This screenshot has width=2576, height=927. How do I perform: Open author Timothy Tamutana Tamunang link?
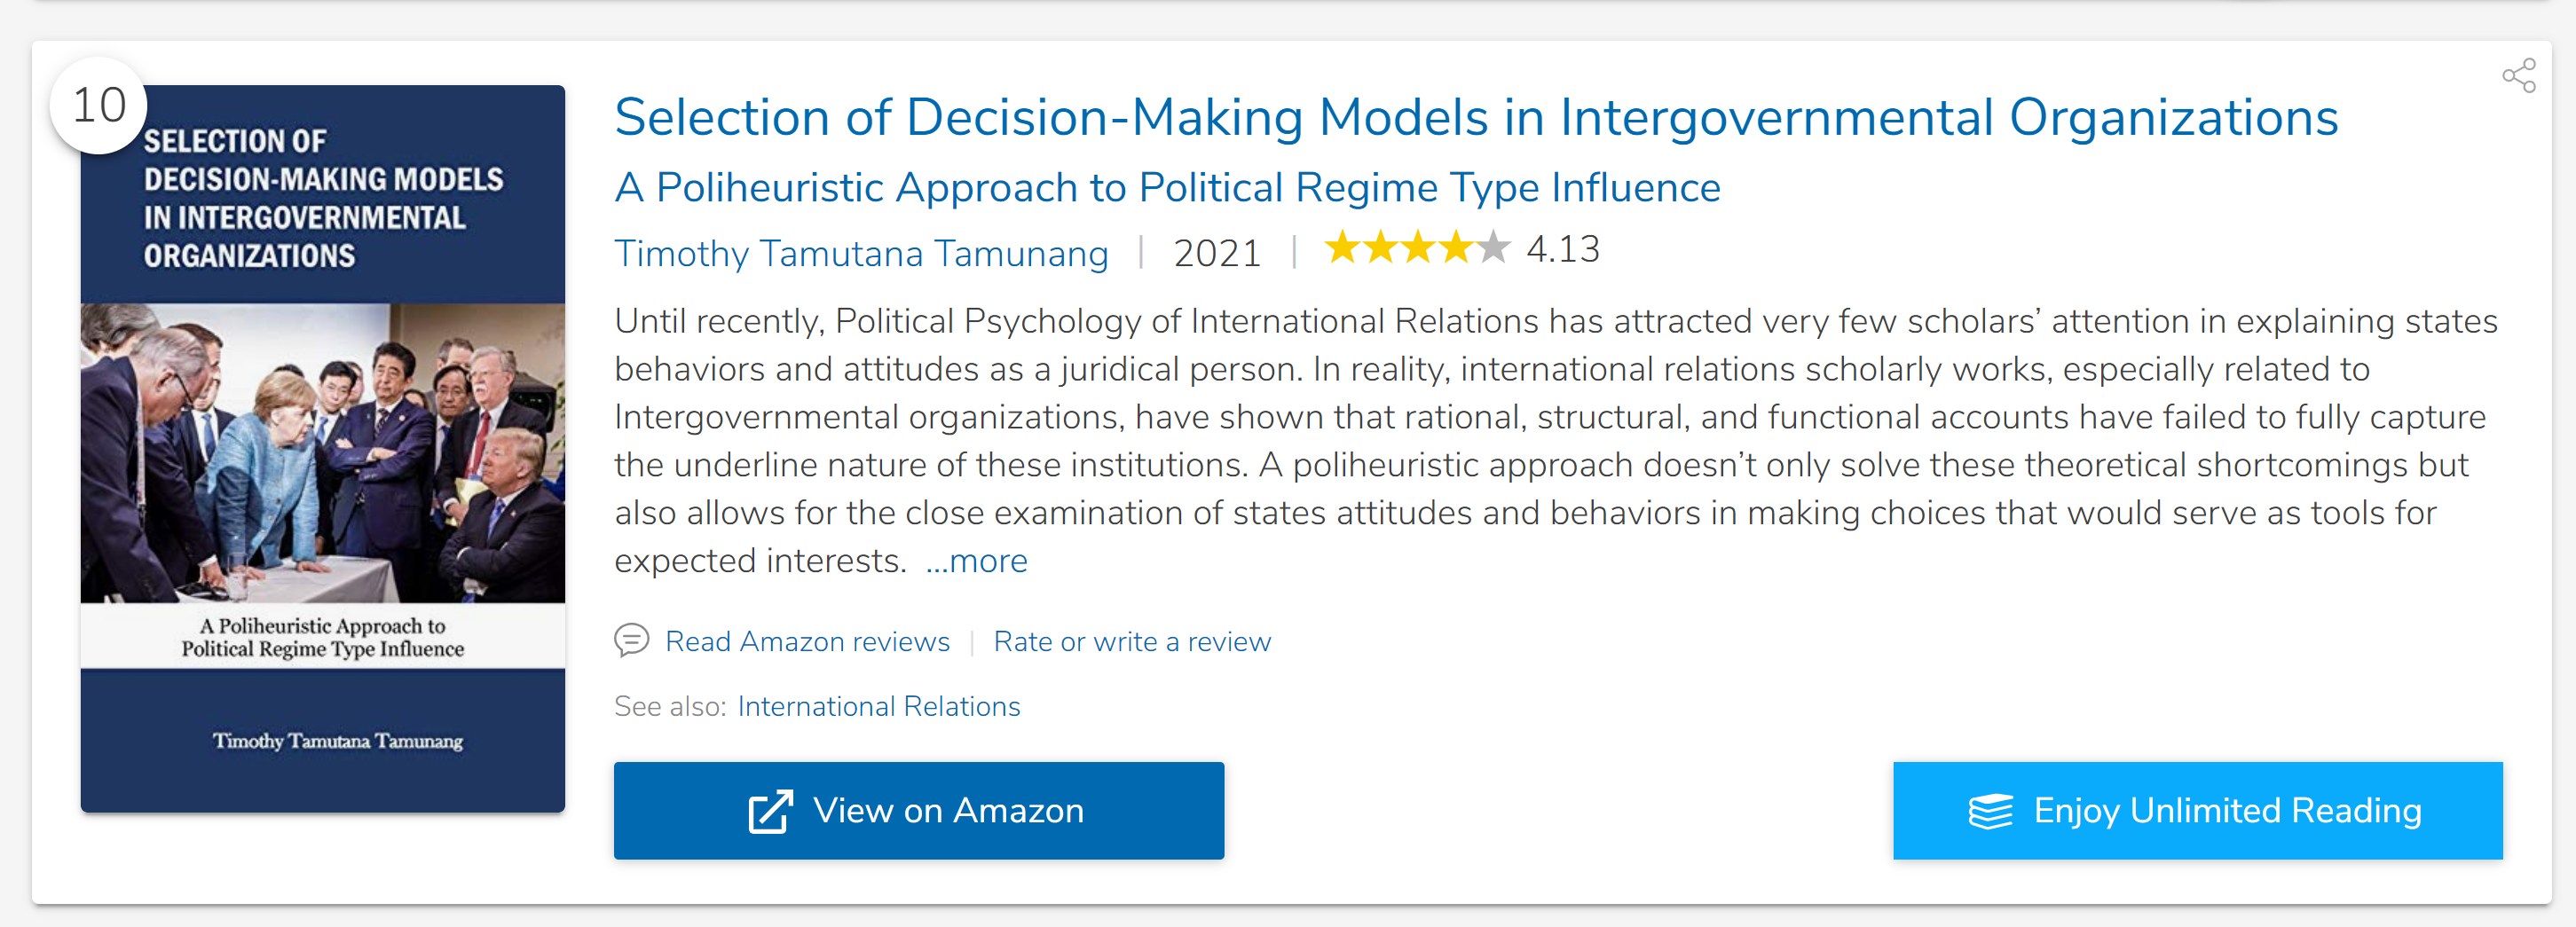click(861, 253)
